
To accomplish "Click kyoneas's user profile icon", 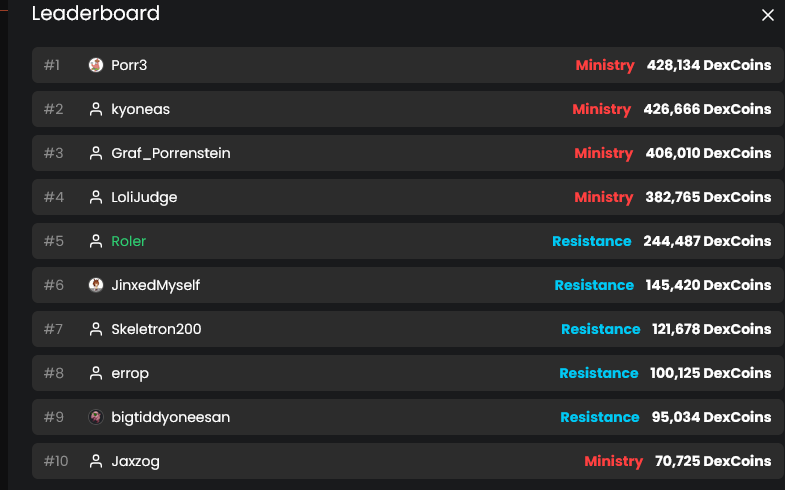I will pyautogui.click(x=96, y=109).
